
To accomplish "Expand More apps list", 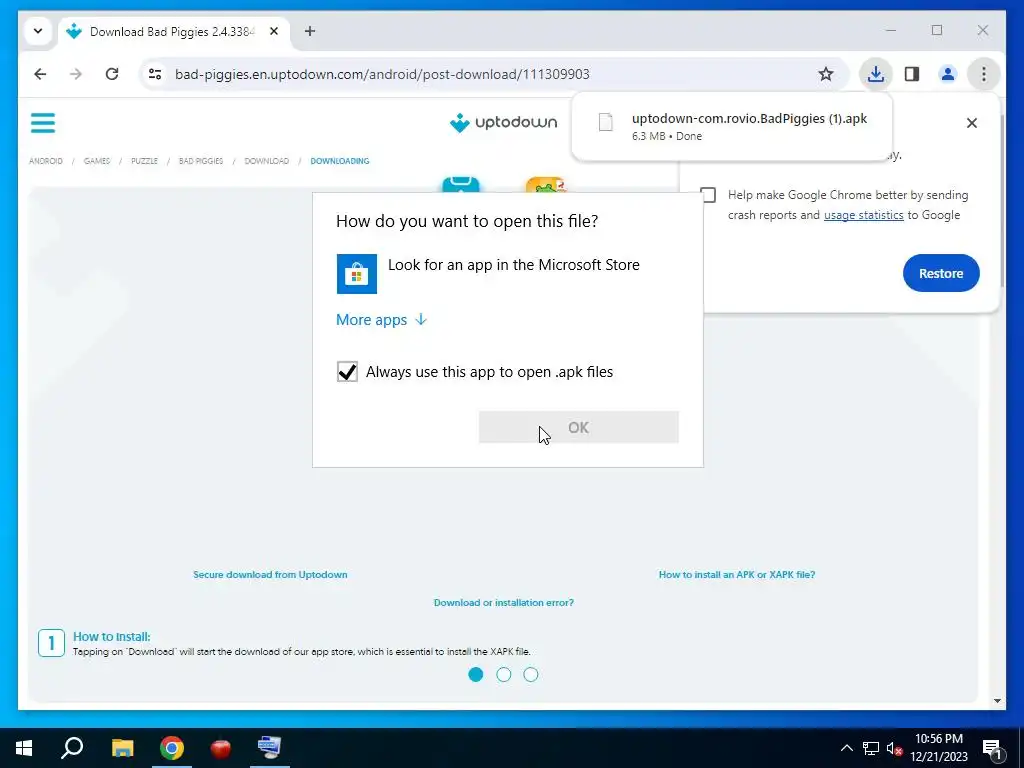I will [x=381, y=319].
